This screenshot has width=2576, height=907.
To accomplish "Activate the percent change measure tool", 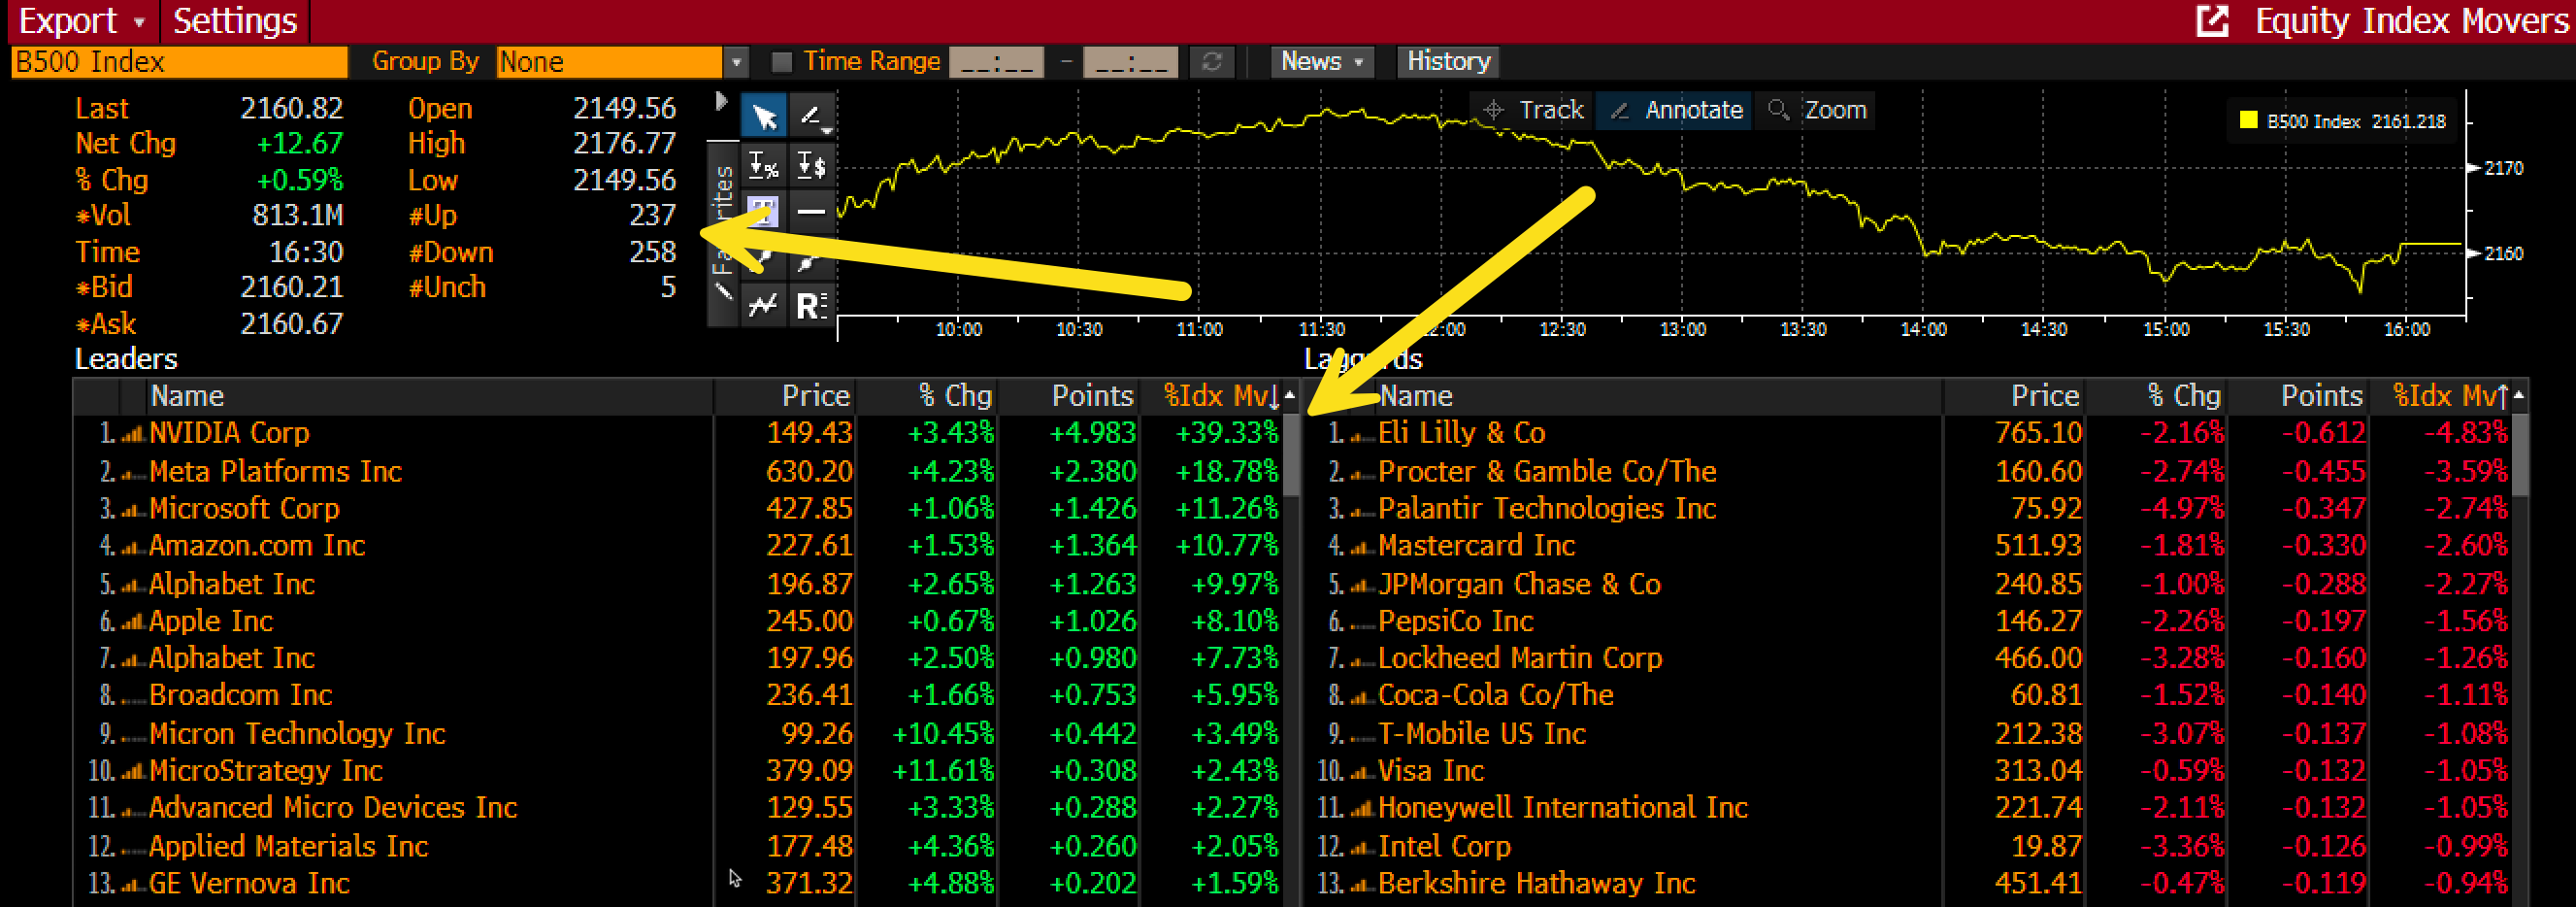I will click(764, 164).
